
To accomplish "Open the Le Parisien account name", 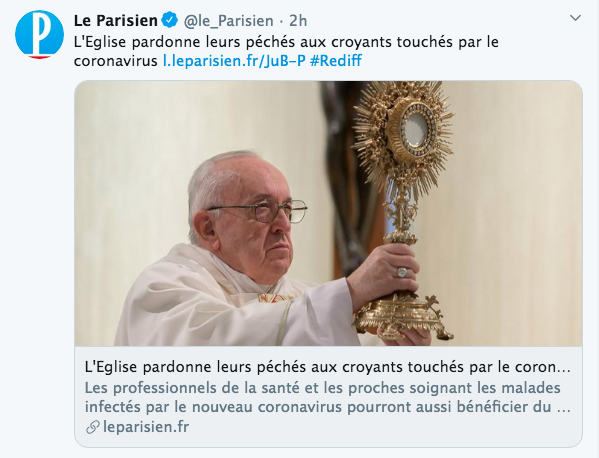I will coord(115,21).
